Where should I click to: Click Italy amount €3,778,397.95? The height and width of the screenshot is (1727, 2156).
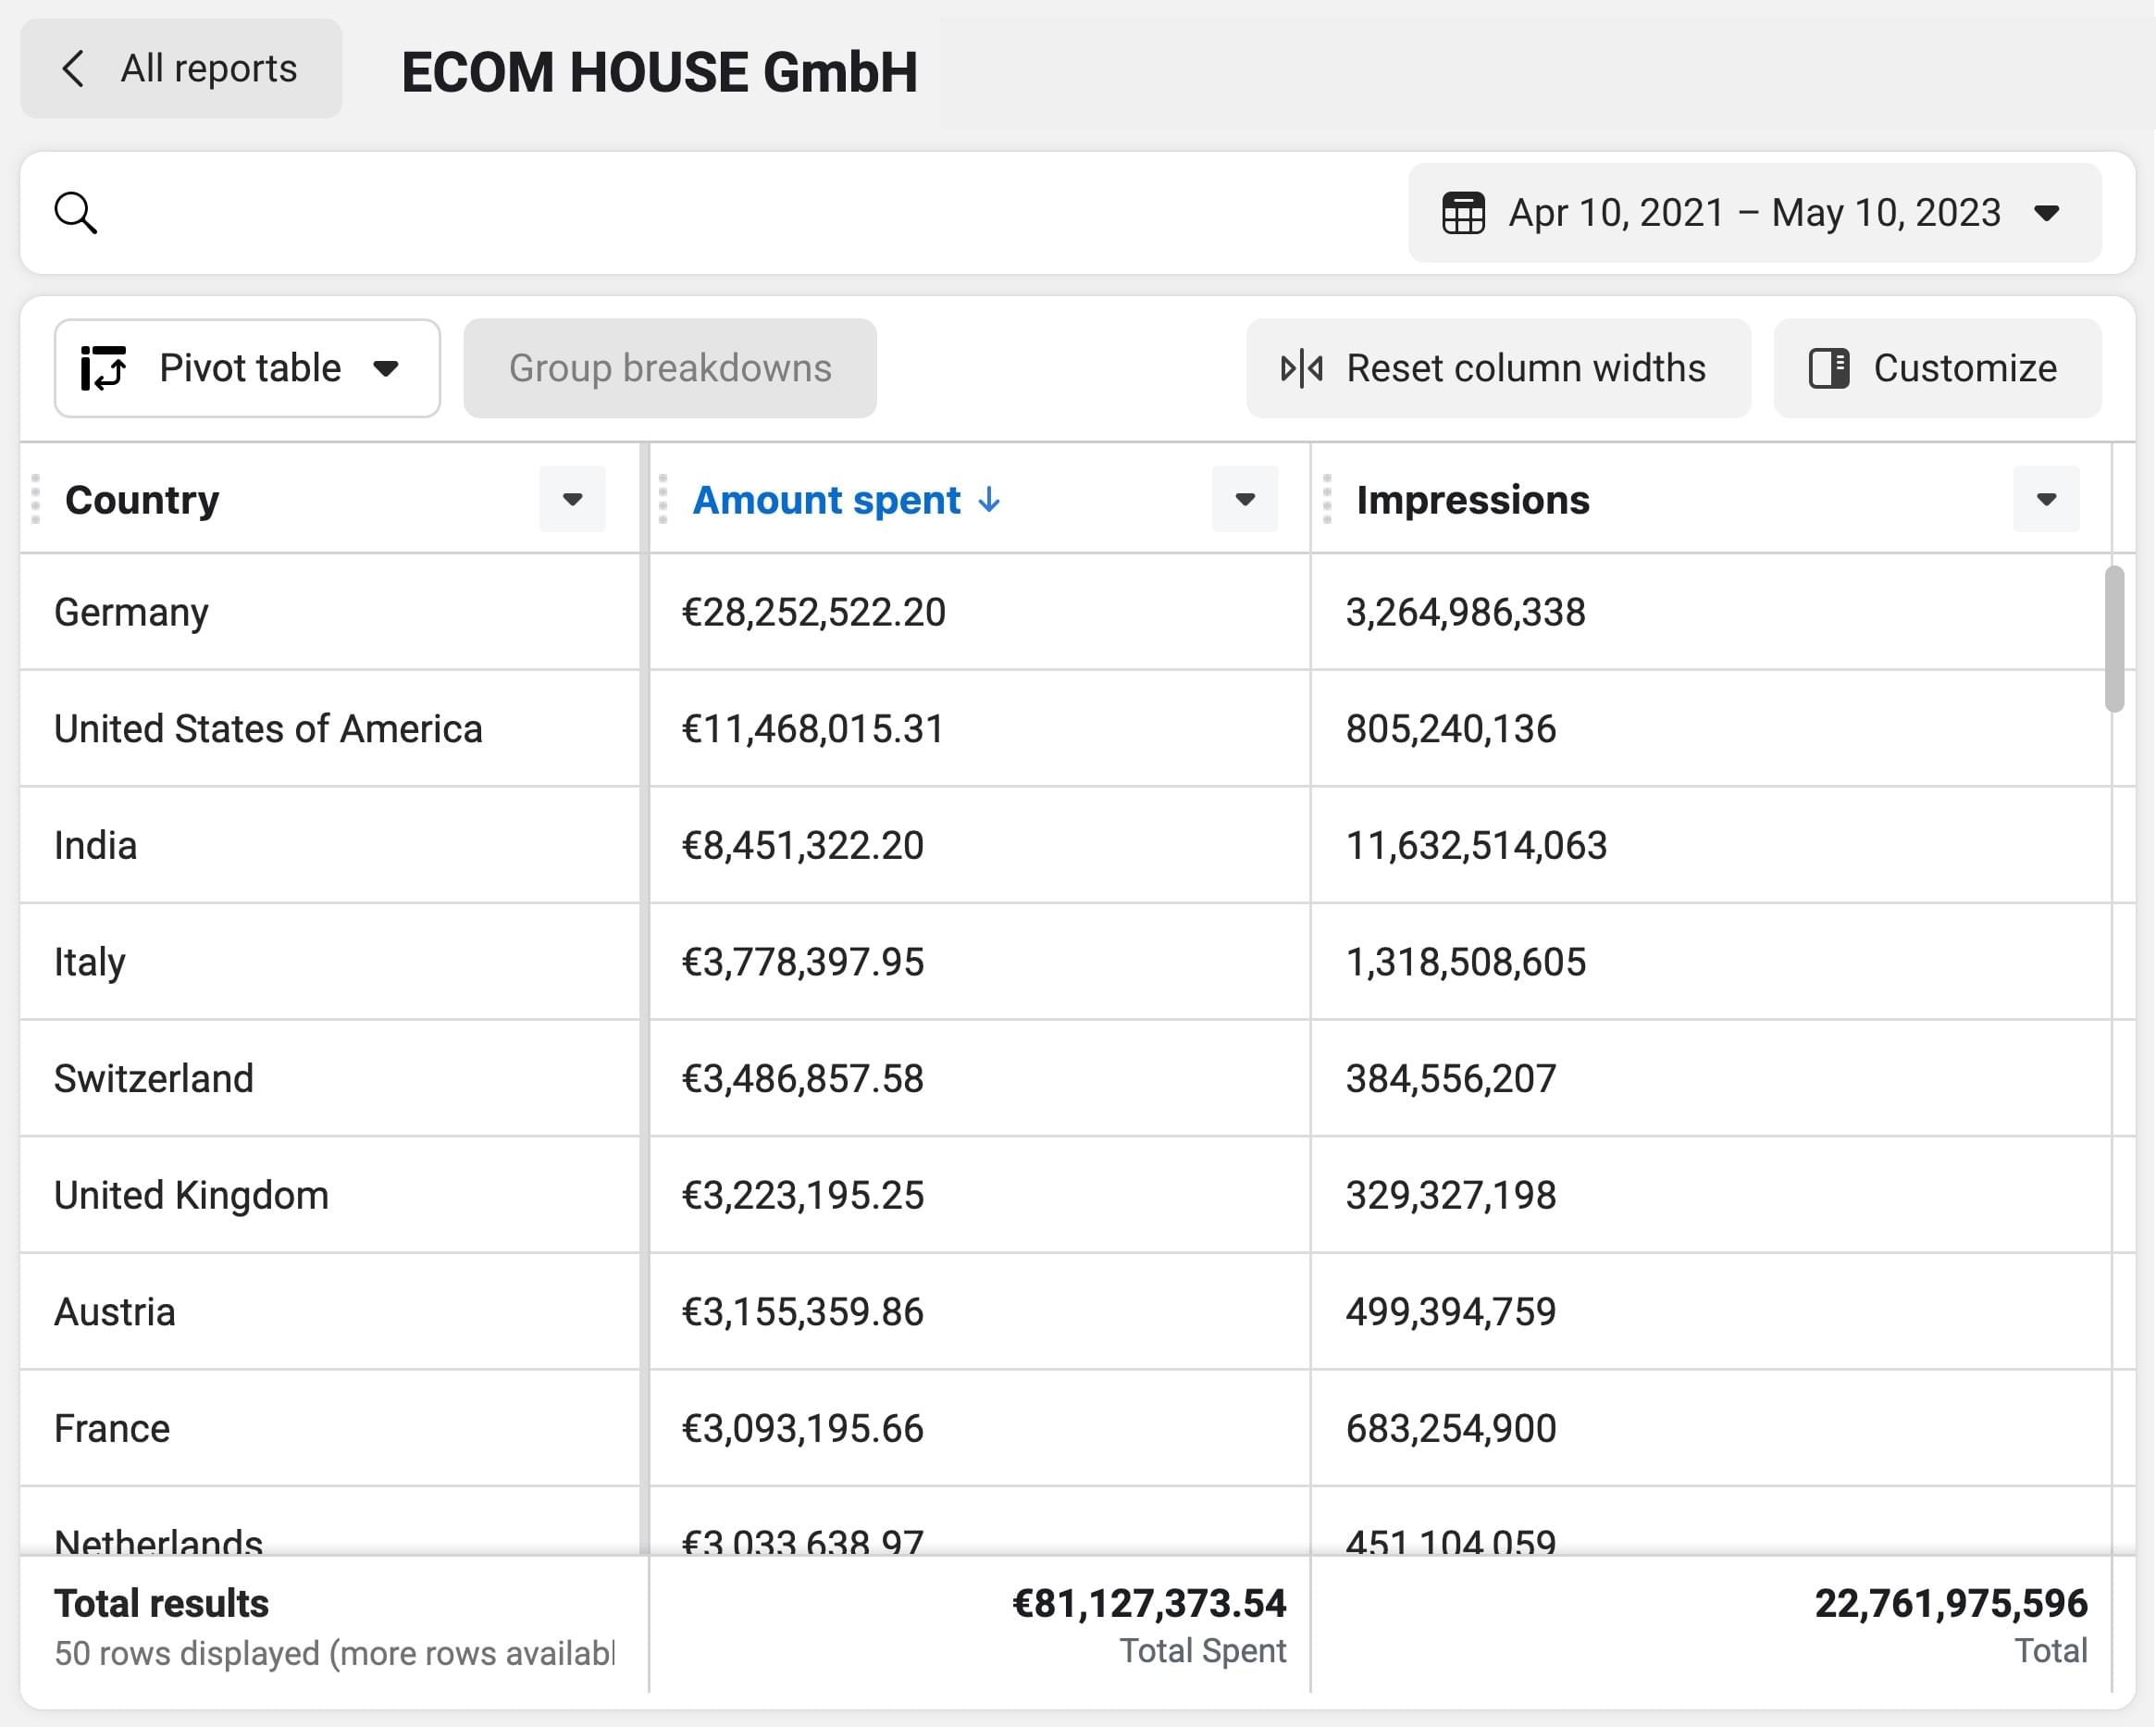point(802,962)
